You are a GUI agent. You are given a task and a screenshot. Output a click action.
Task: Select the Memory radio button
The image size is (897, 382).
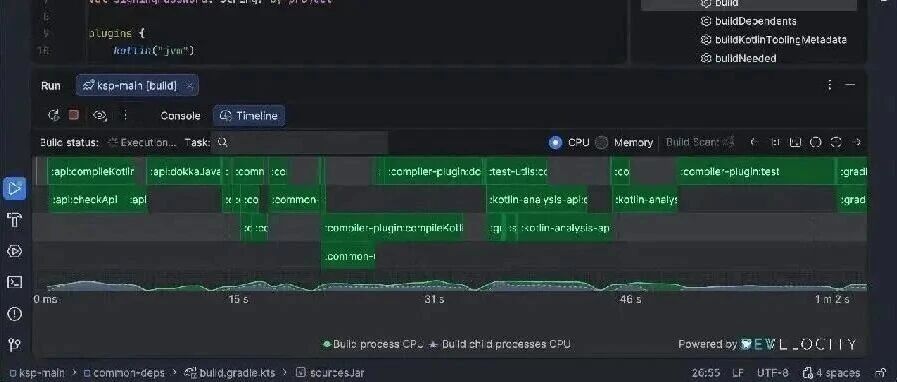(601, 142)
